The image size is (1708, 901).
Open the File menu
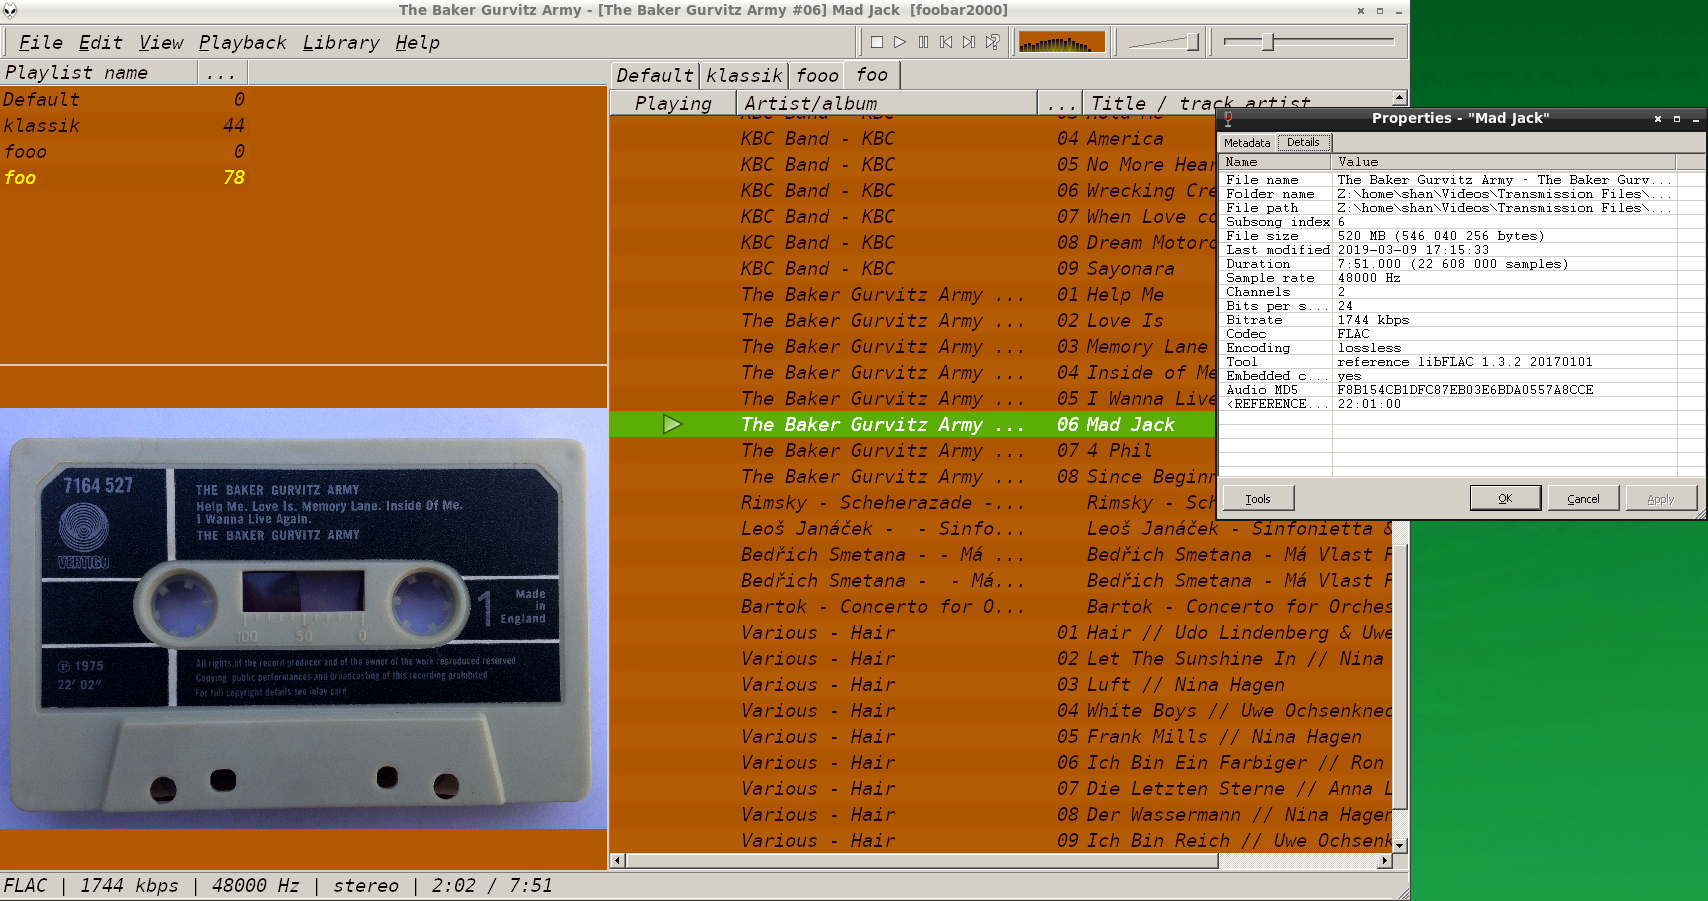pos(40,42)
